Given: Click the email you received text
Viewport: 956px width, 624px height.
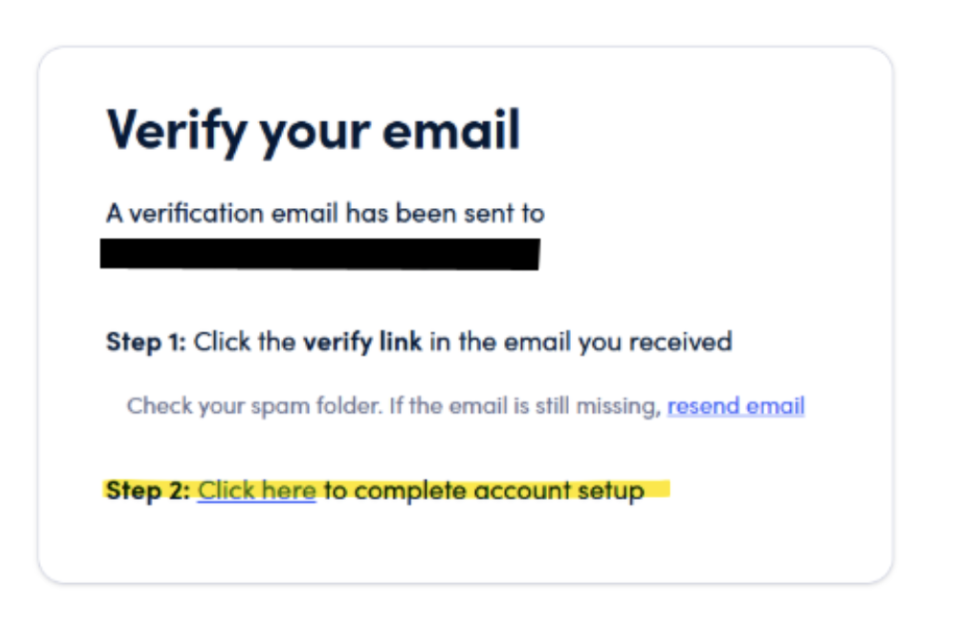Looking at the screenshot, I should tap(580, 342).
